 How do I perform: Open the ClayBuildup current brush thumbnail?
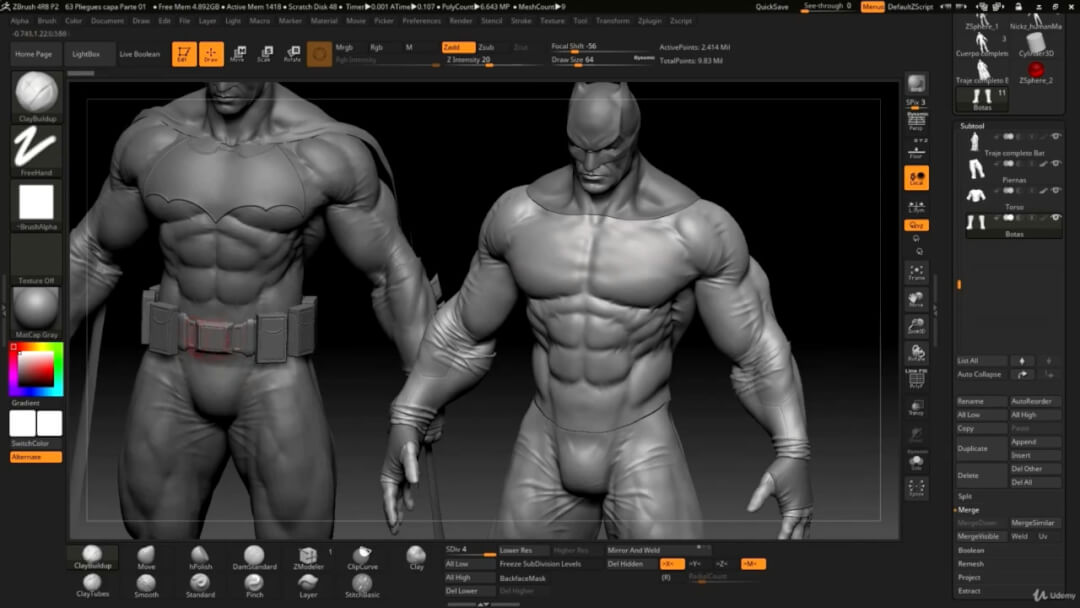coord(36,96)
